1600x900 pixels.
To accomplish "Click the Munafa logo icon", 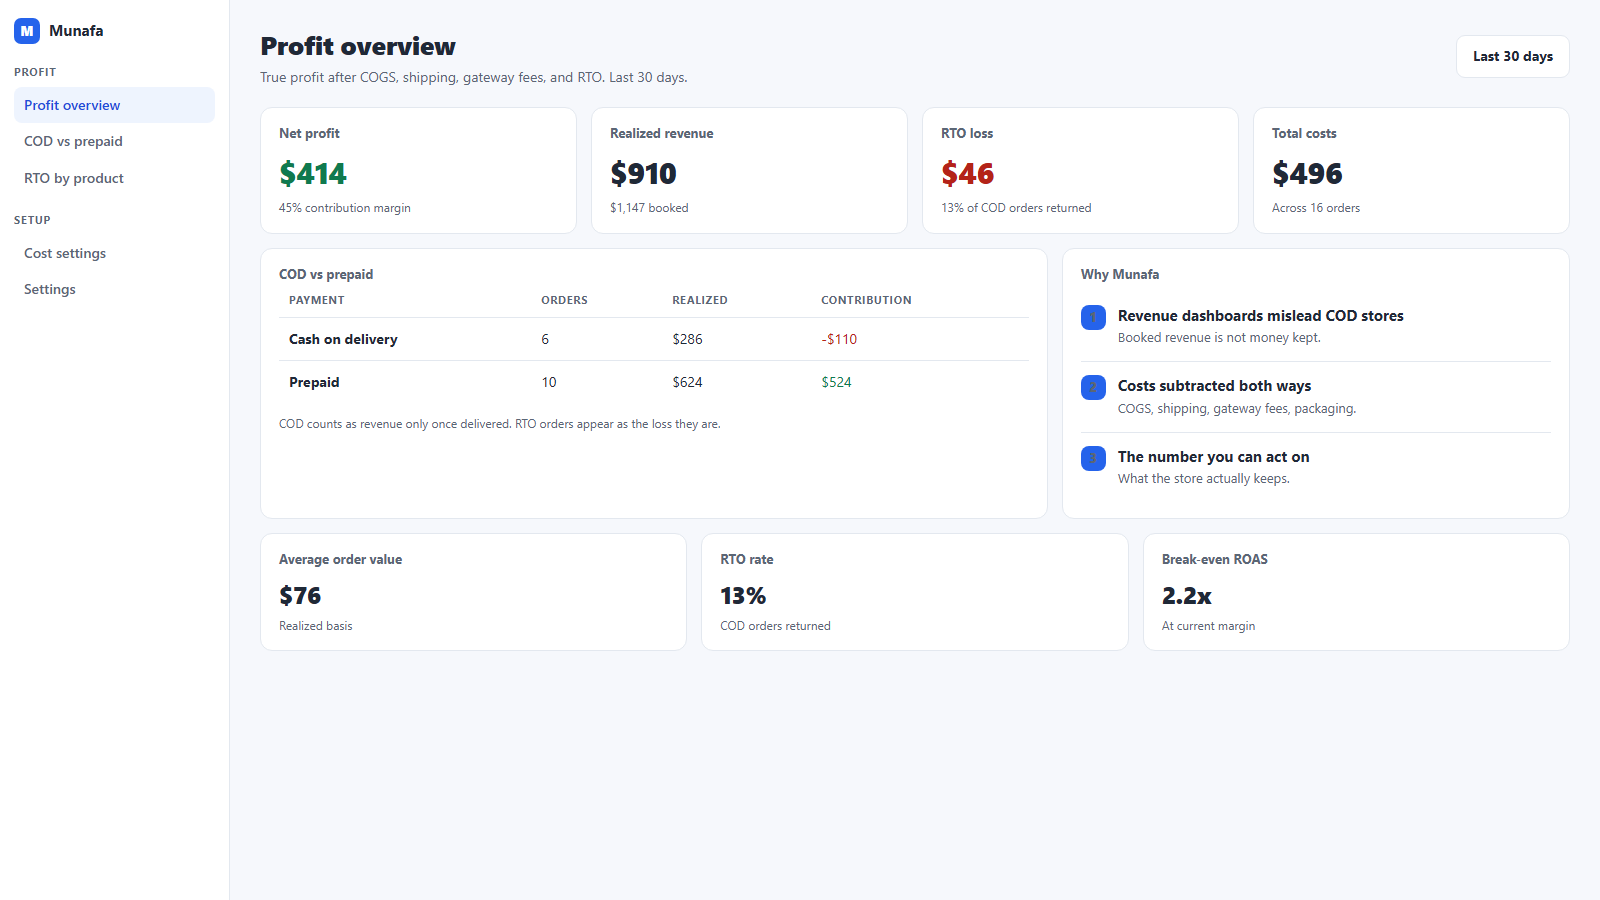I will coord(27,31).
